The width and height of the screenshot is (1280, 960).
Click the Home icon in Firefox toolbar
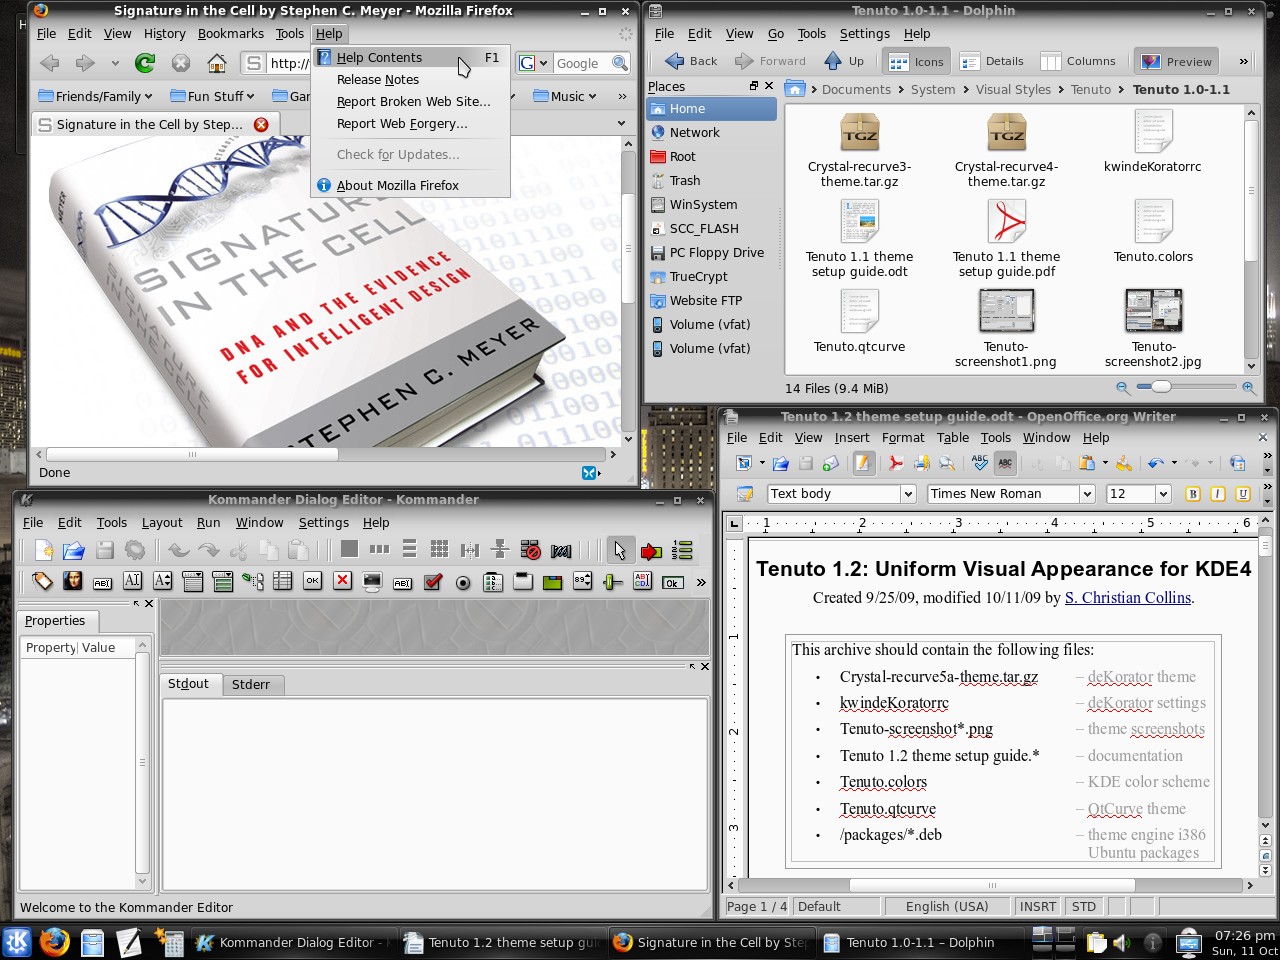[217, 63]
